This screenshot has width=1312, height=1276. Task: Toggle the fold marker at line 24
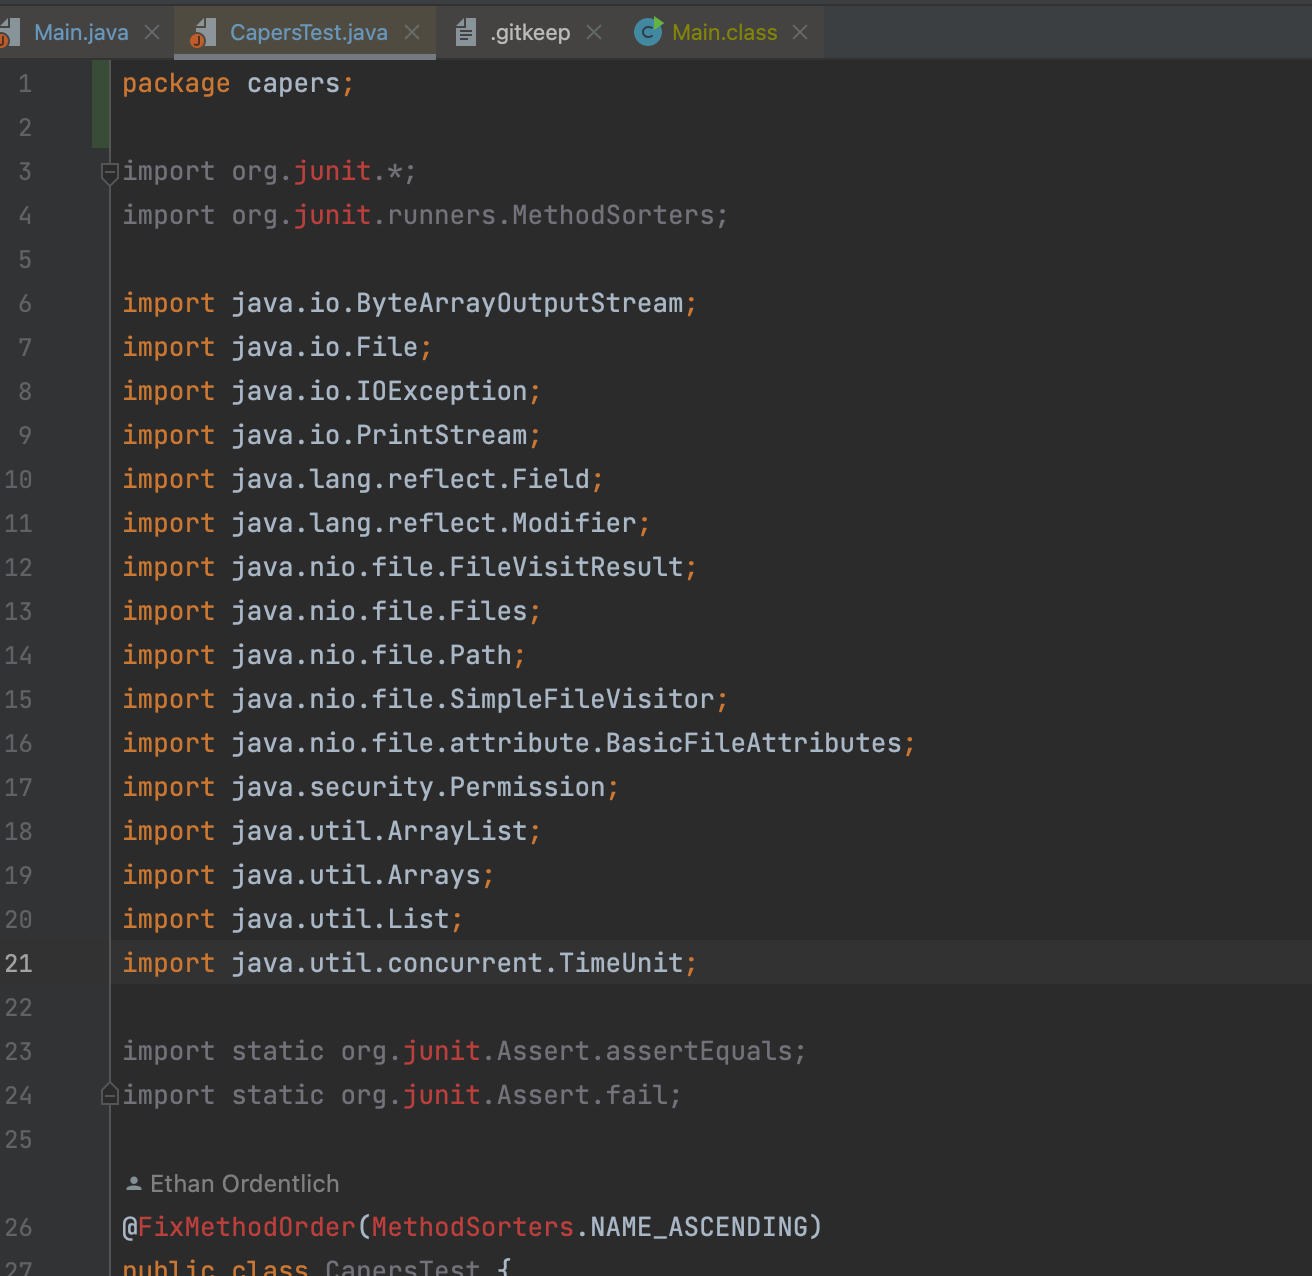110,1096
